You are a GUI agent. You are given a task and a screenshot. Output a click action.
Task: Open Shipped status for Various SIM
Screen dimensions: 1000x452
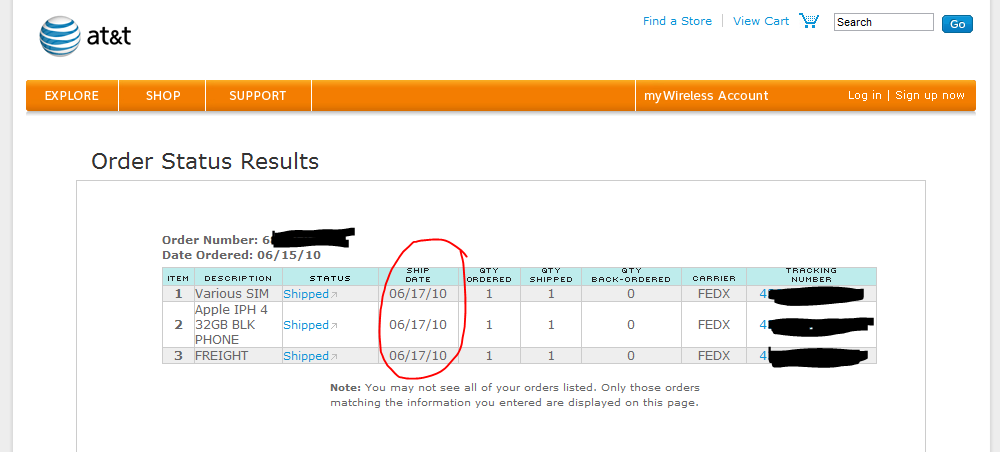[x=305, y=294]
